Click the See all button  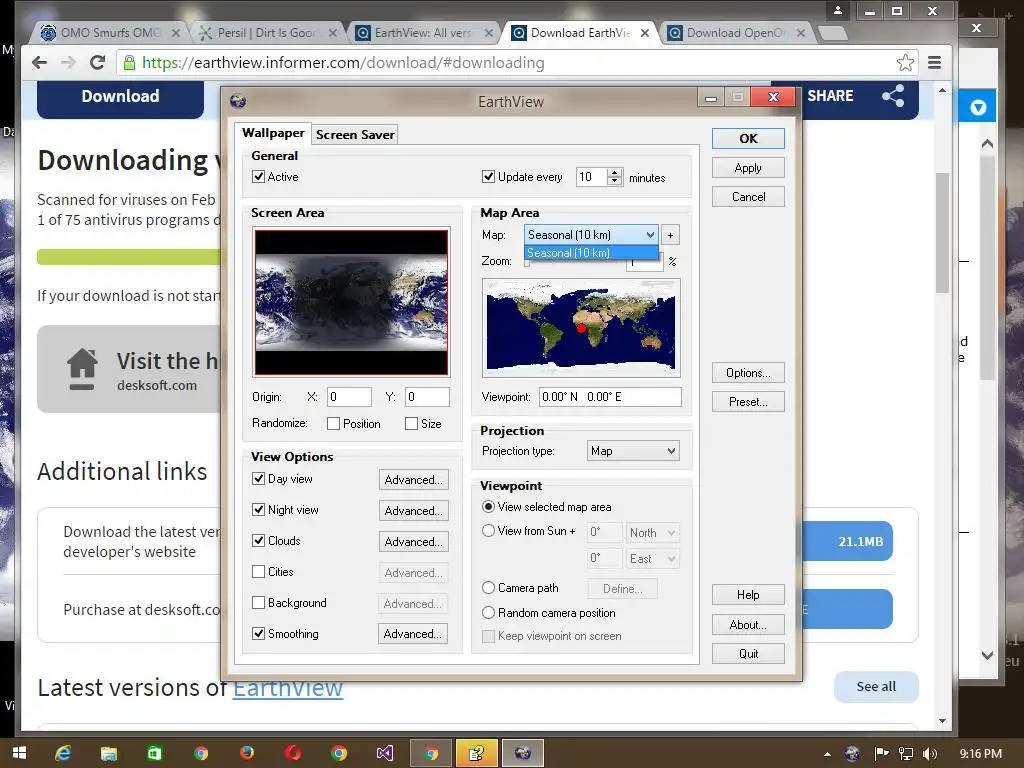[x=876, y=686]
